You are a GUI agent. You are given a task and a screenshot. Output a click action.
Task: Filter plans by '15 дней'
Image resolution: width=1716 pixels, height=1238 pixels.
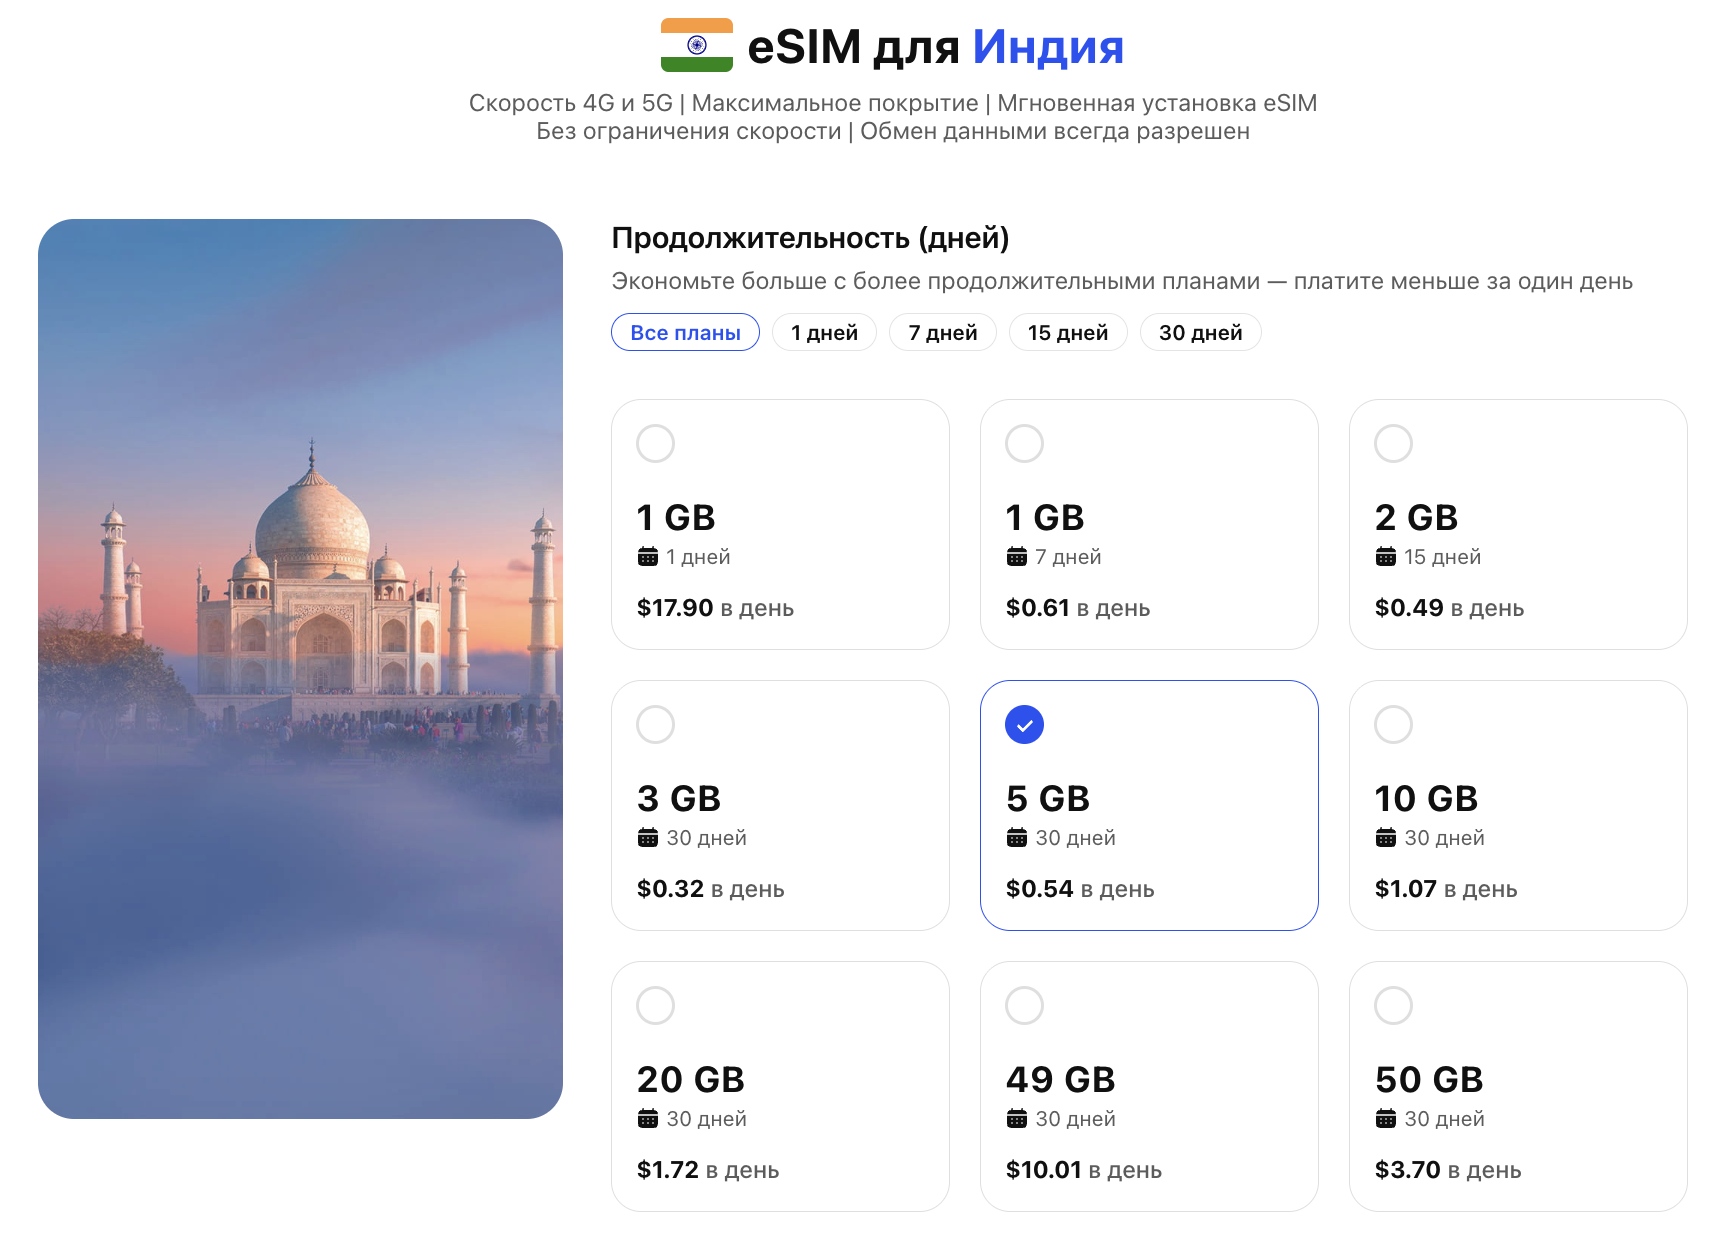click(x=1067, y=333)
